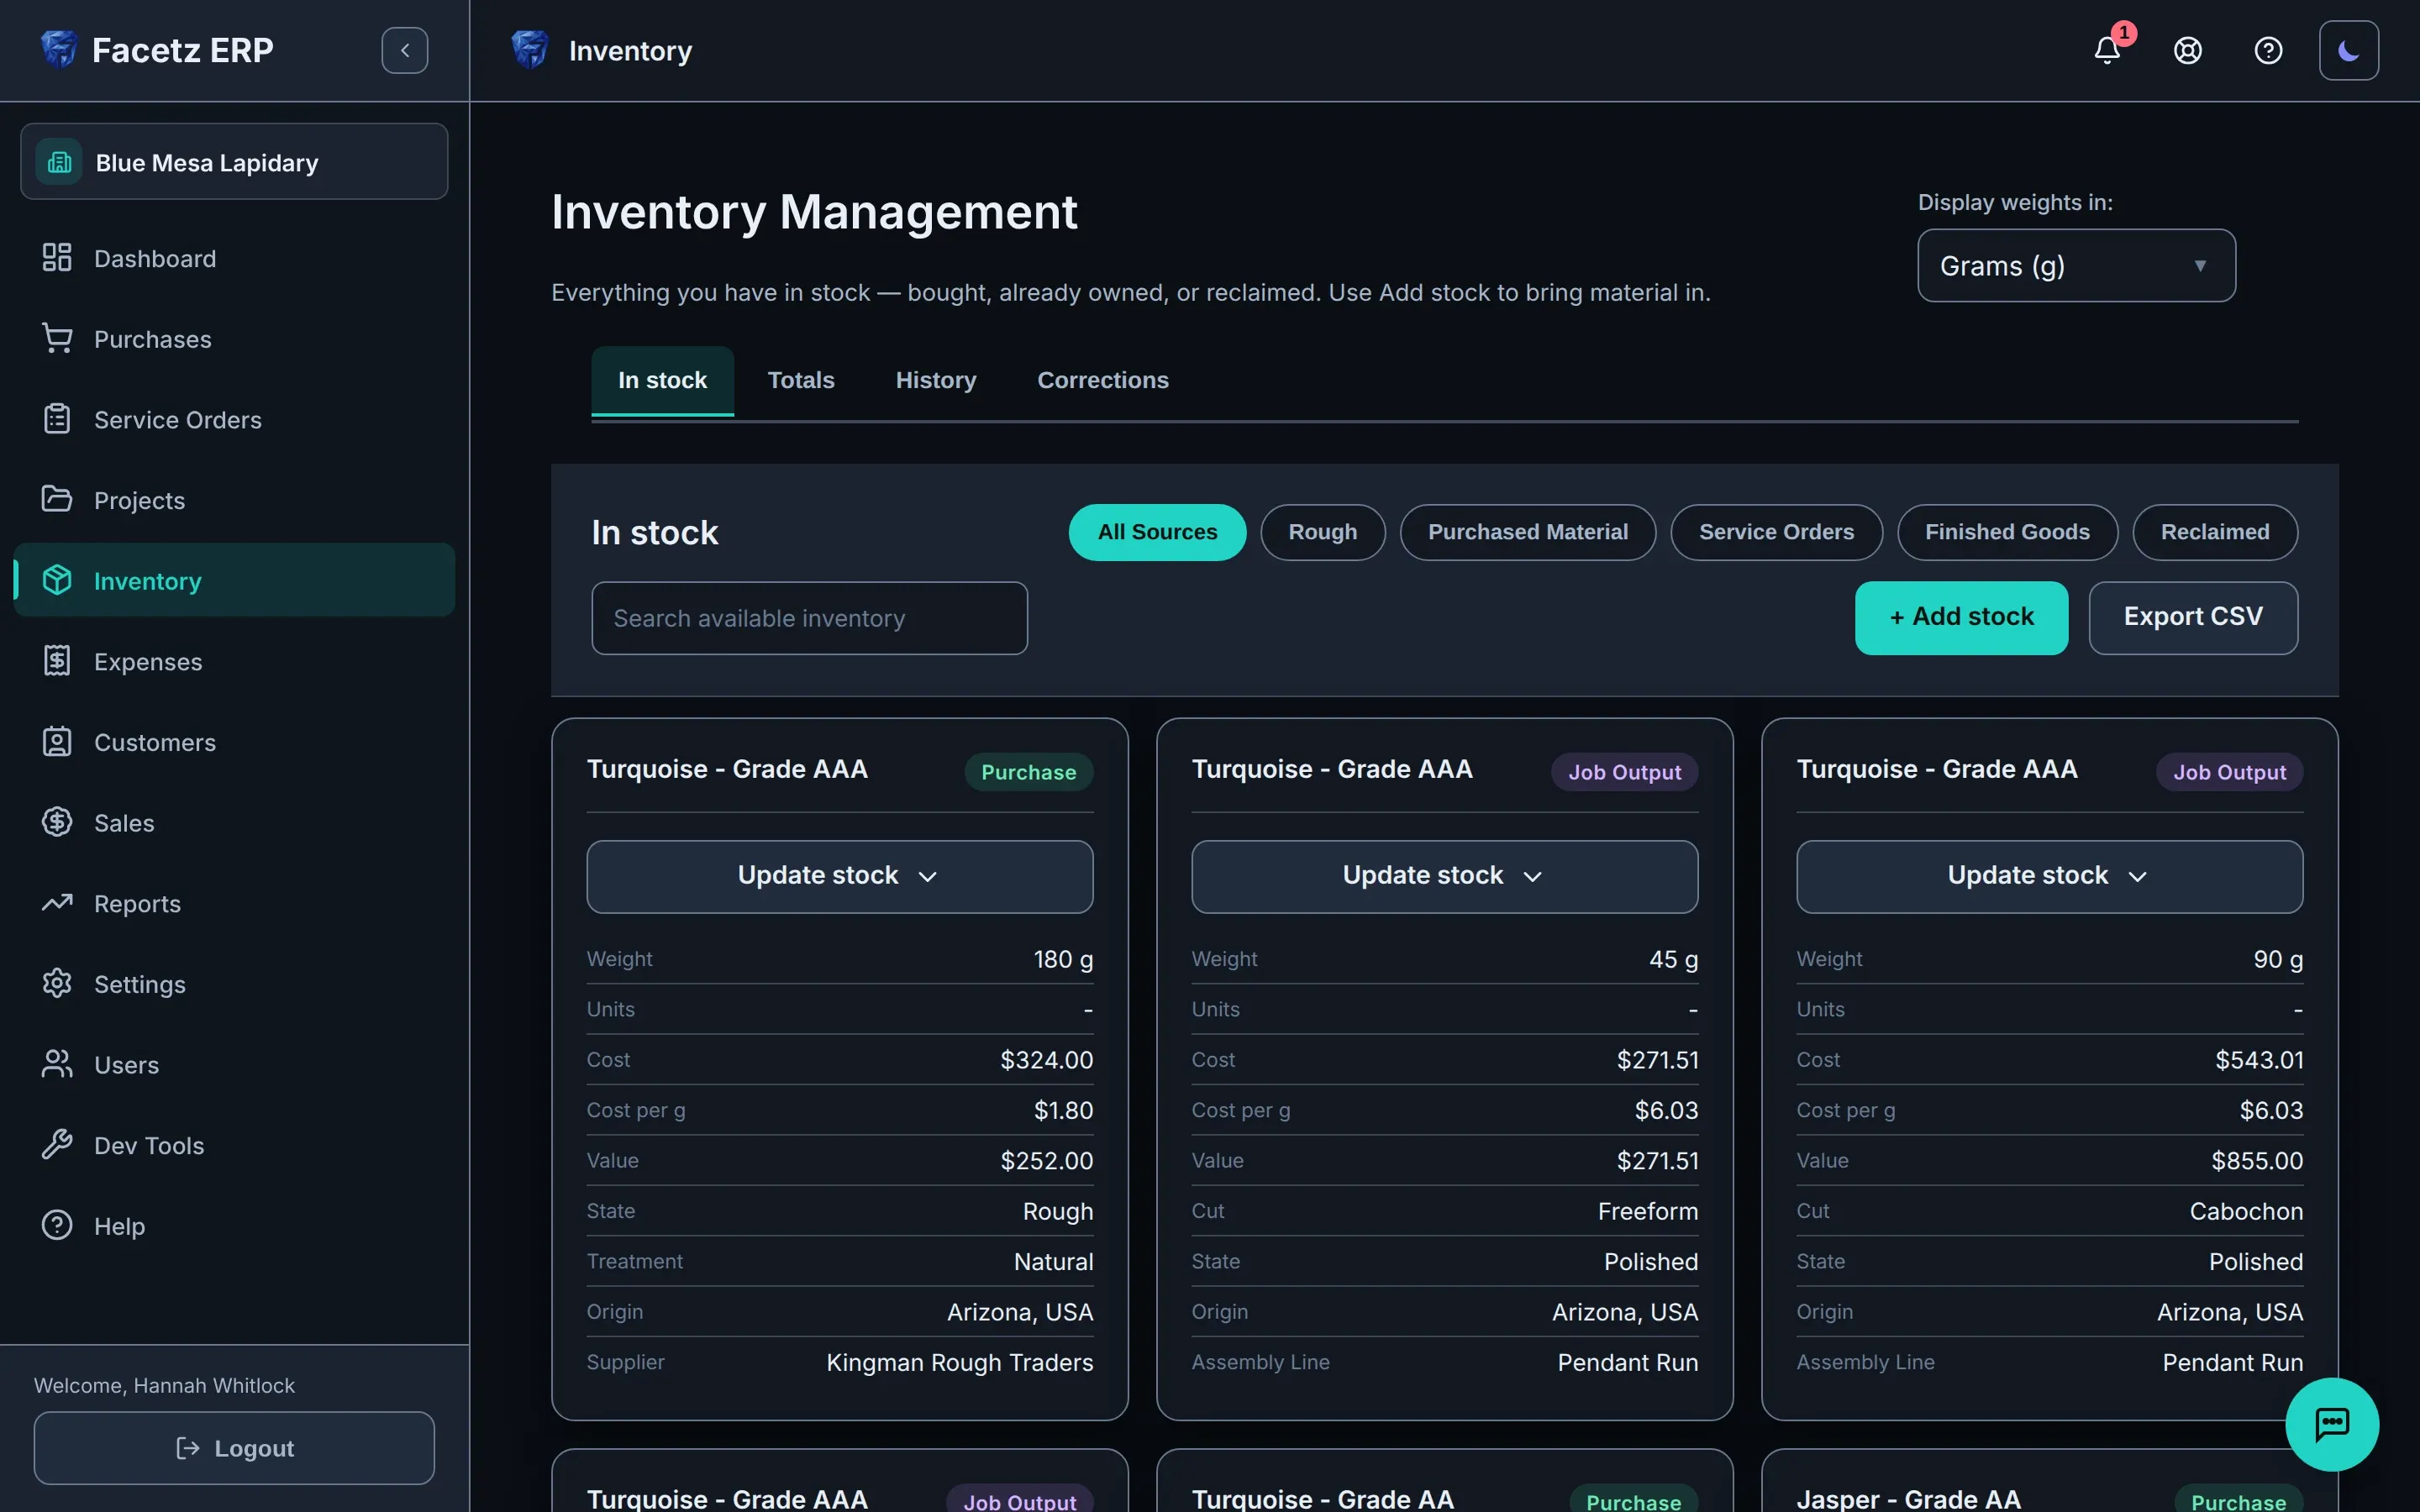Click the Search available inventory field
The width and height of the screenshot is (2420, 1512).
tap(809, 618)
